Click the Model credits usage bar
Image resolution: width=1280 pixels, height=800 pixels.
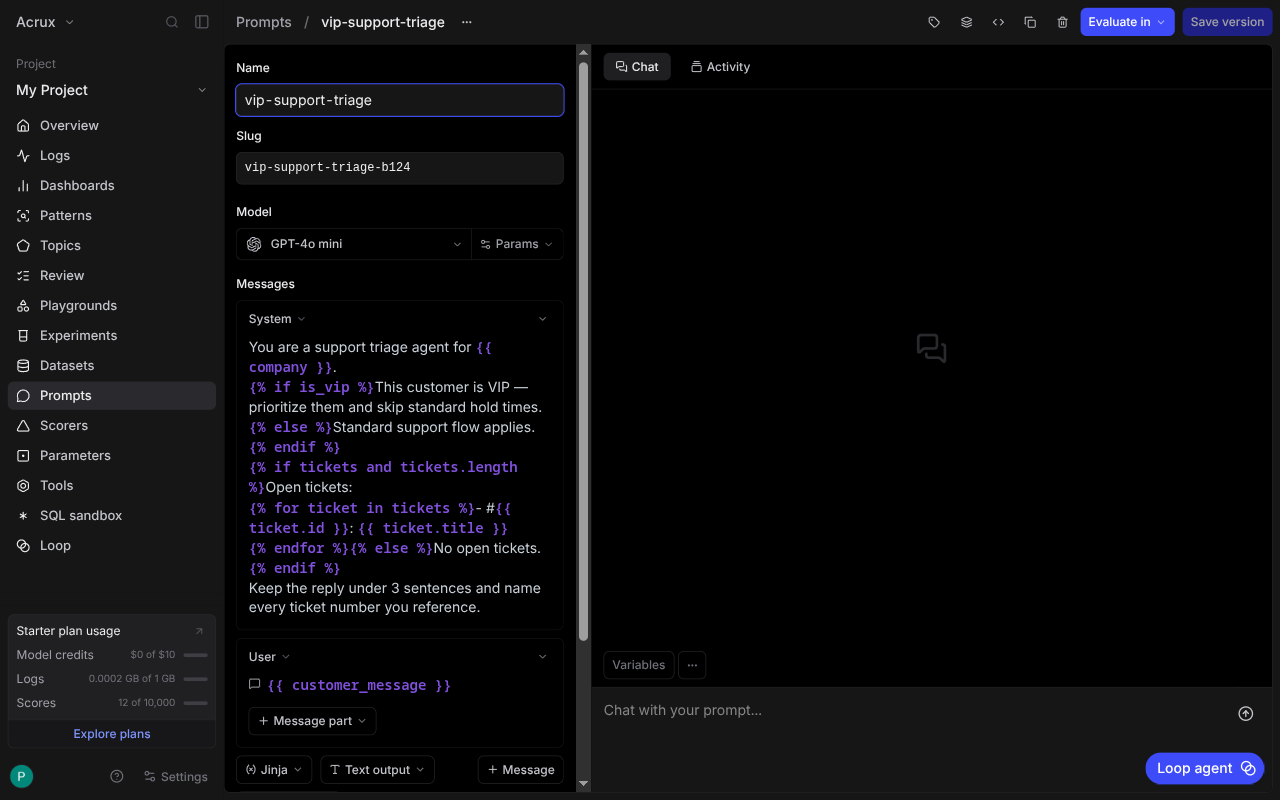(195, 655)
